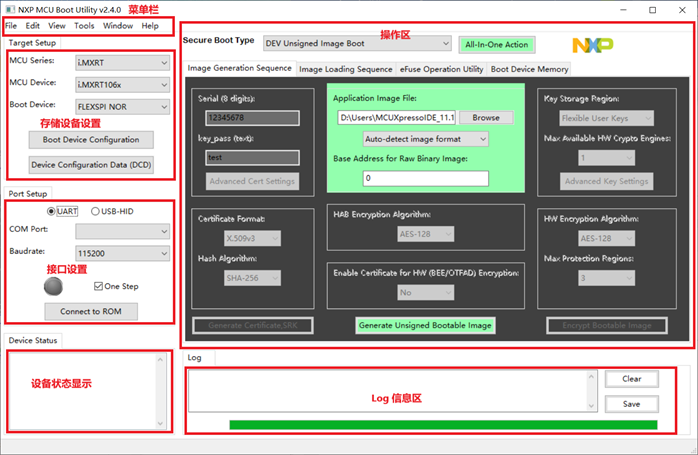This screenshot has width=698, height=455.
Task: Click the Target Setup tab label
Action: [32, 43]
